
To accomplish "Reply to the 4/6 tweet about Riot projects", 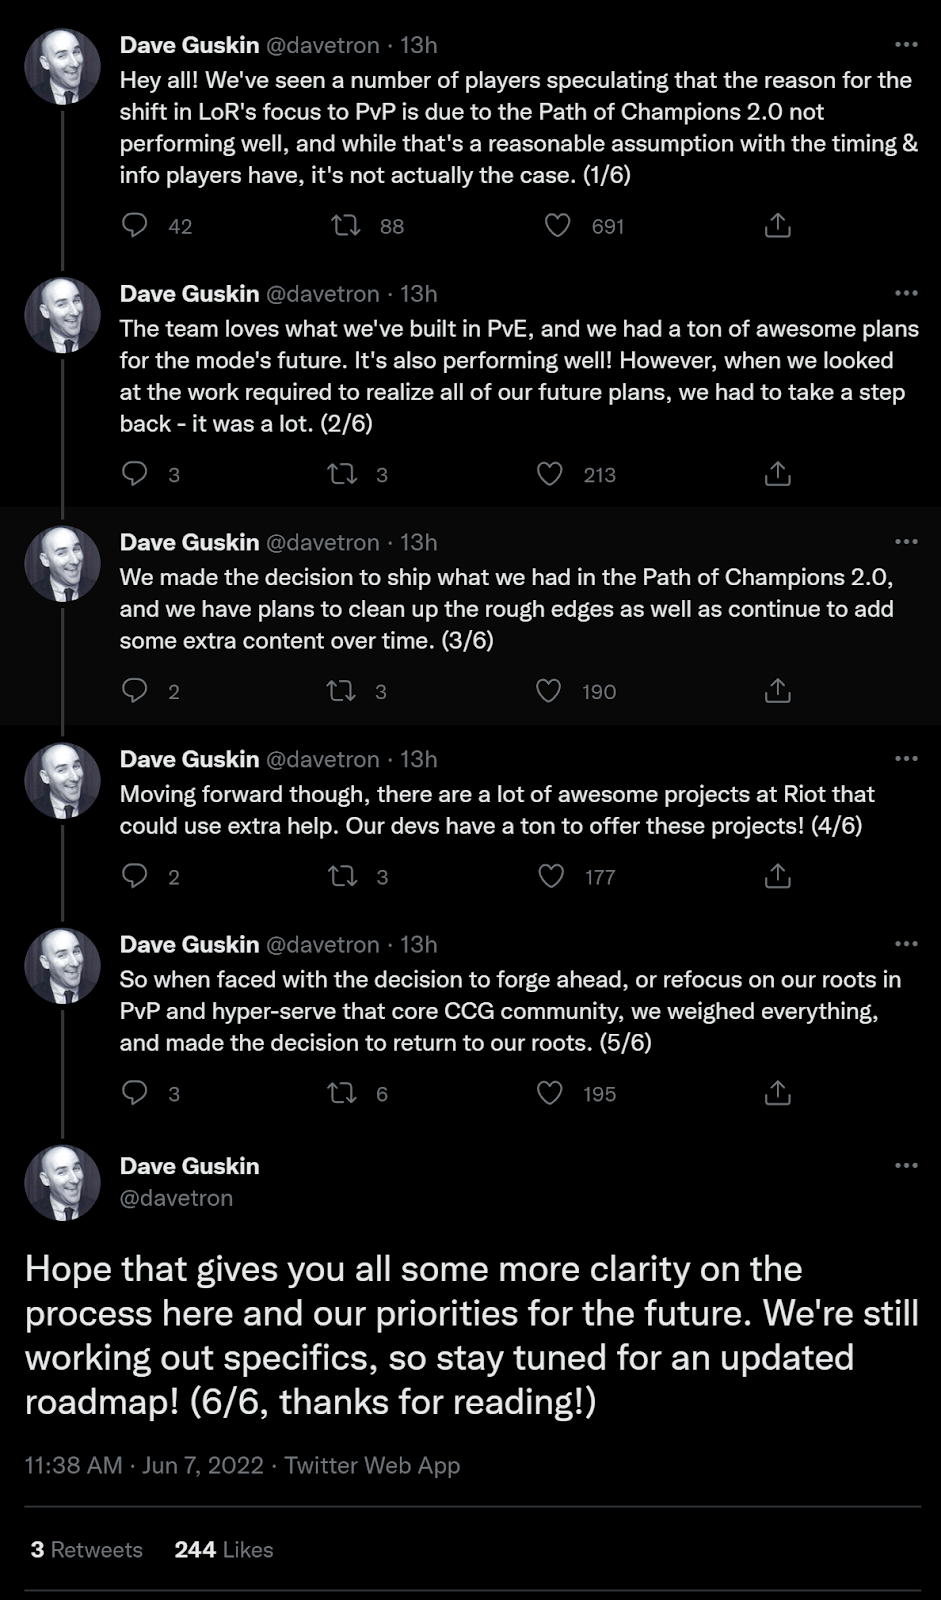I will pos(134,877).
